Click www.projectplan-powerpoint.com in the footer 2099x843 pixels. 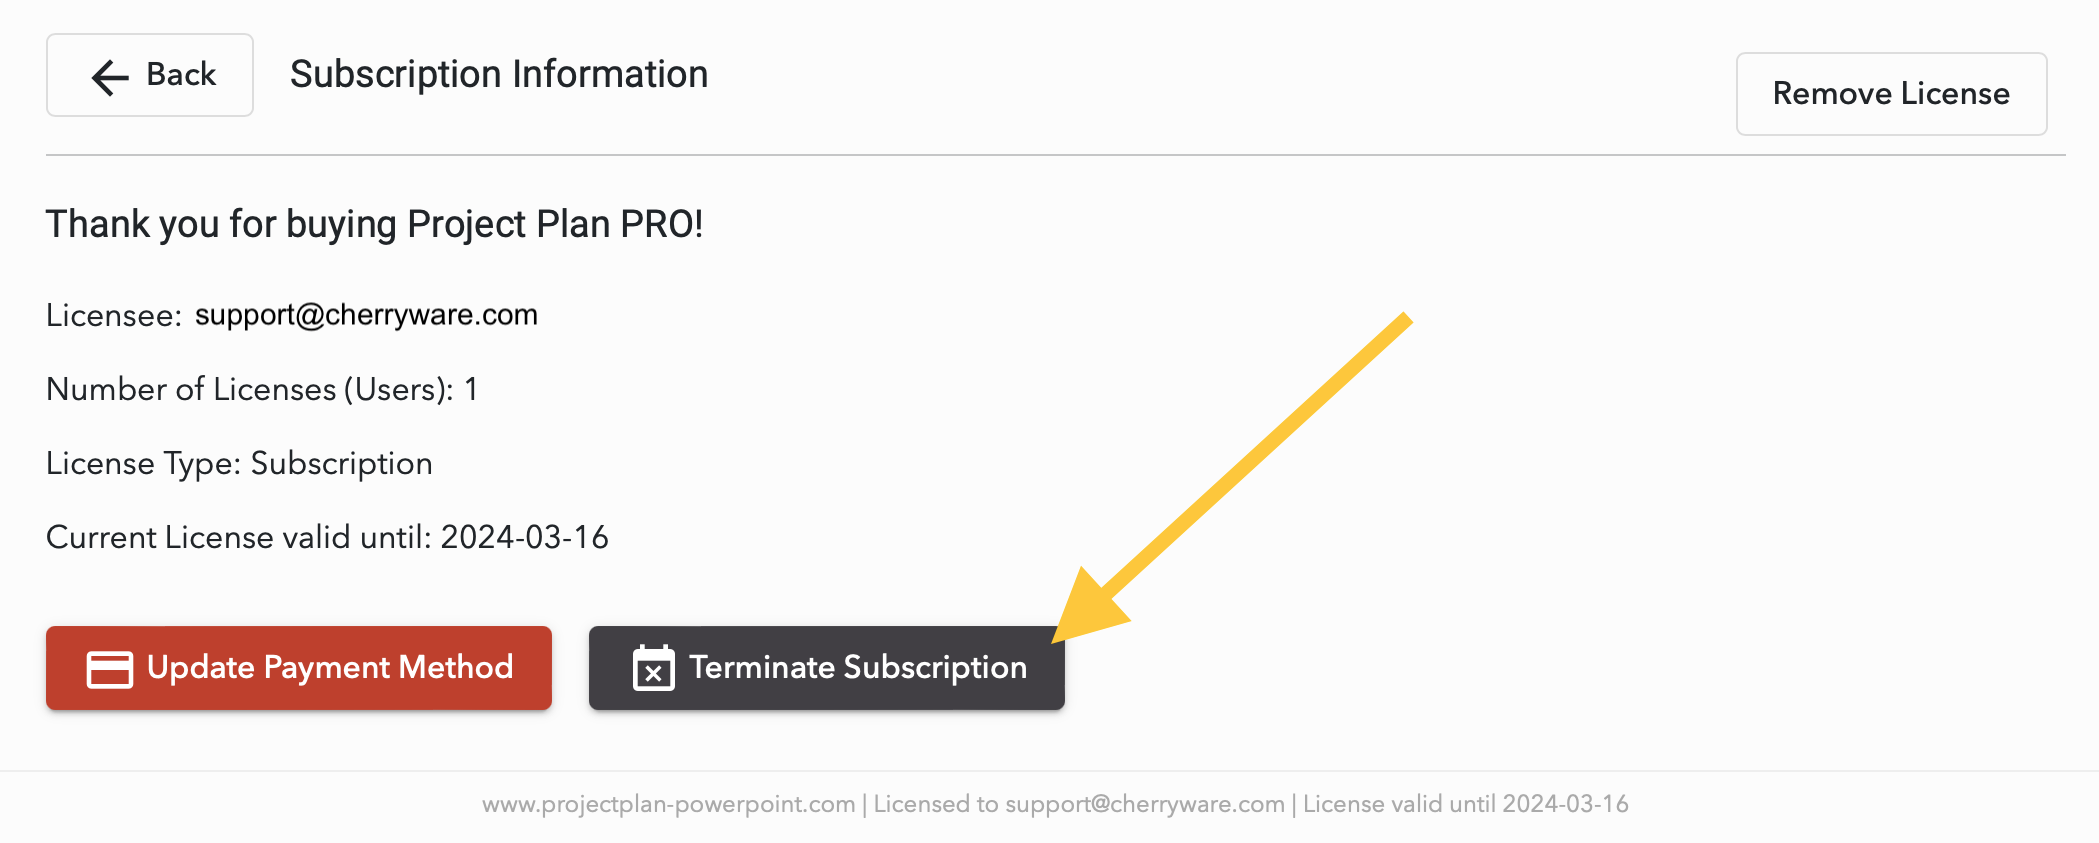pos(668,804)
